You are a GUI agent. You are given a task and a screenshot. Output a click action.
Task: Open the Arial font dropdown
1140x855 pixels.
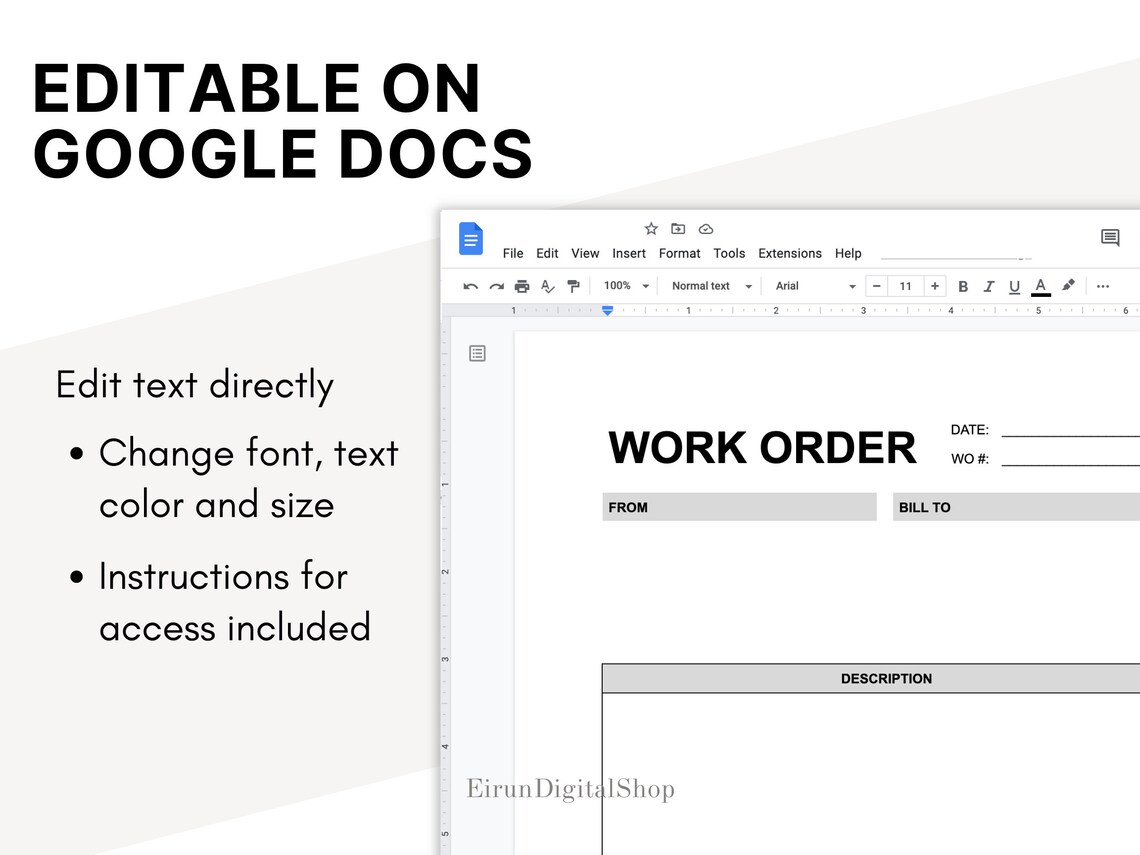(810, 285)
